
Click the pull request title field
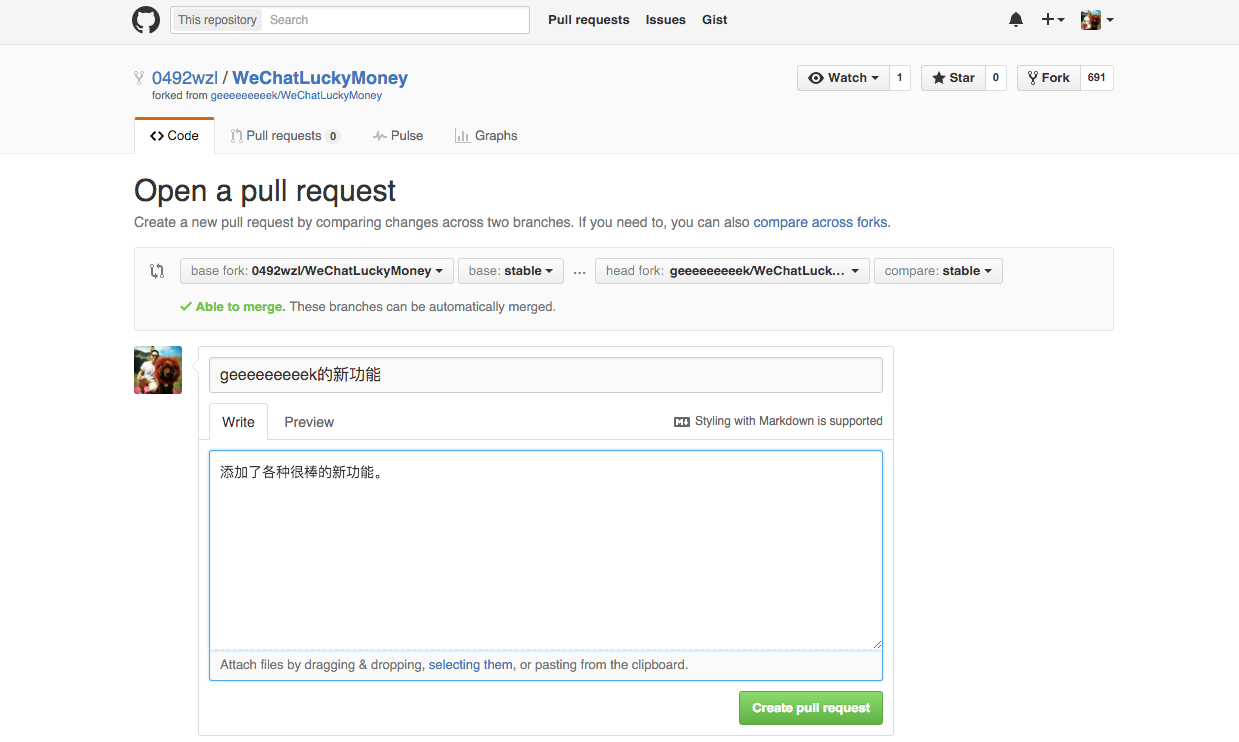click(546, 375)
